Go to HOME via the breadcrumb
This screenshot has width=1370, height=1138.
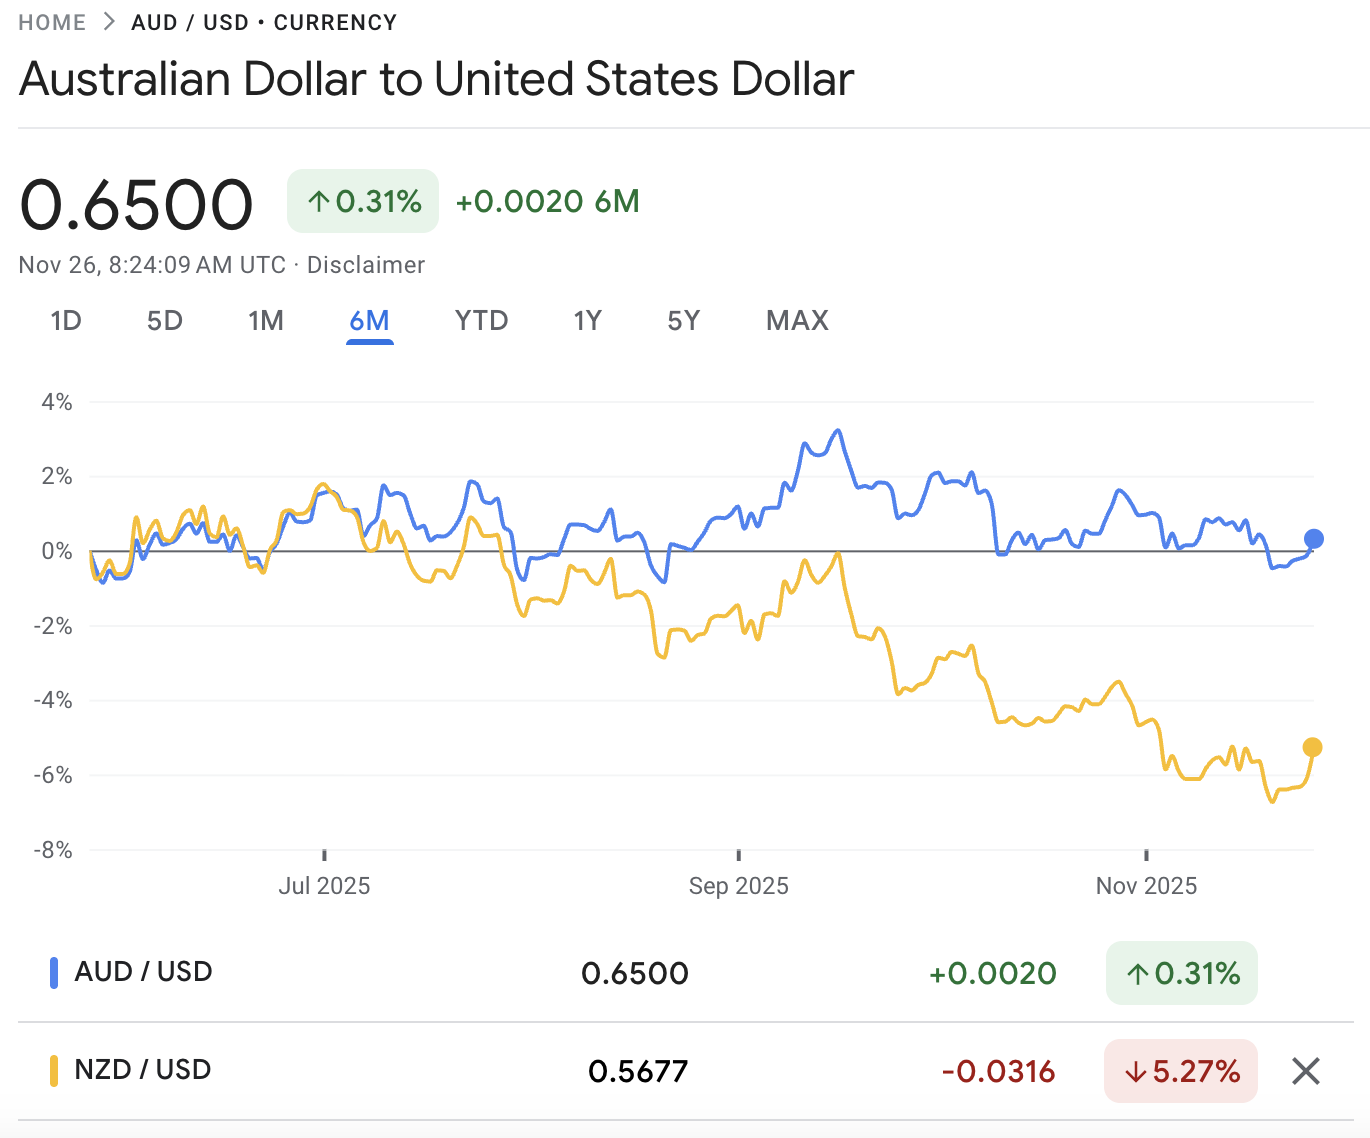tap(52, 21)
